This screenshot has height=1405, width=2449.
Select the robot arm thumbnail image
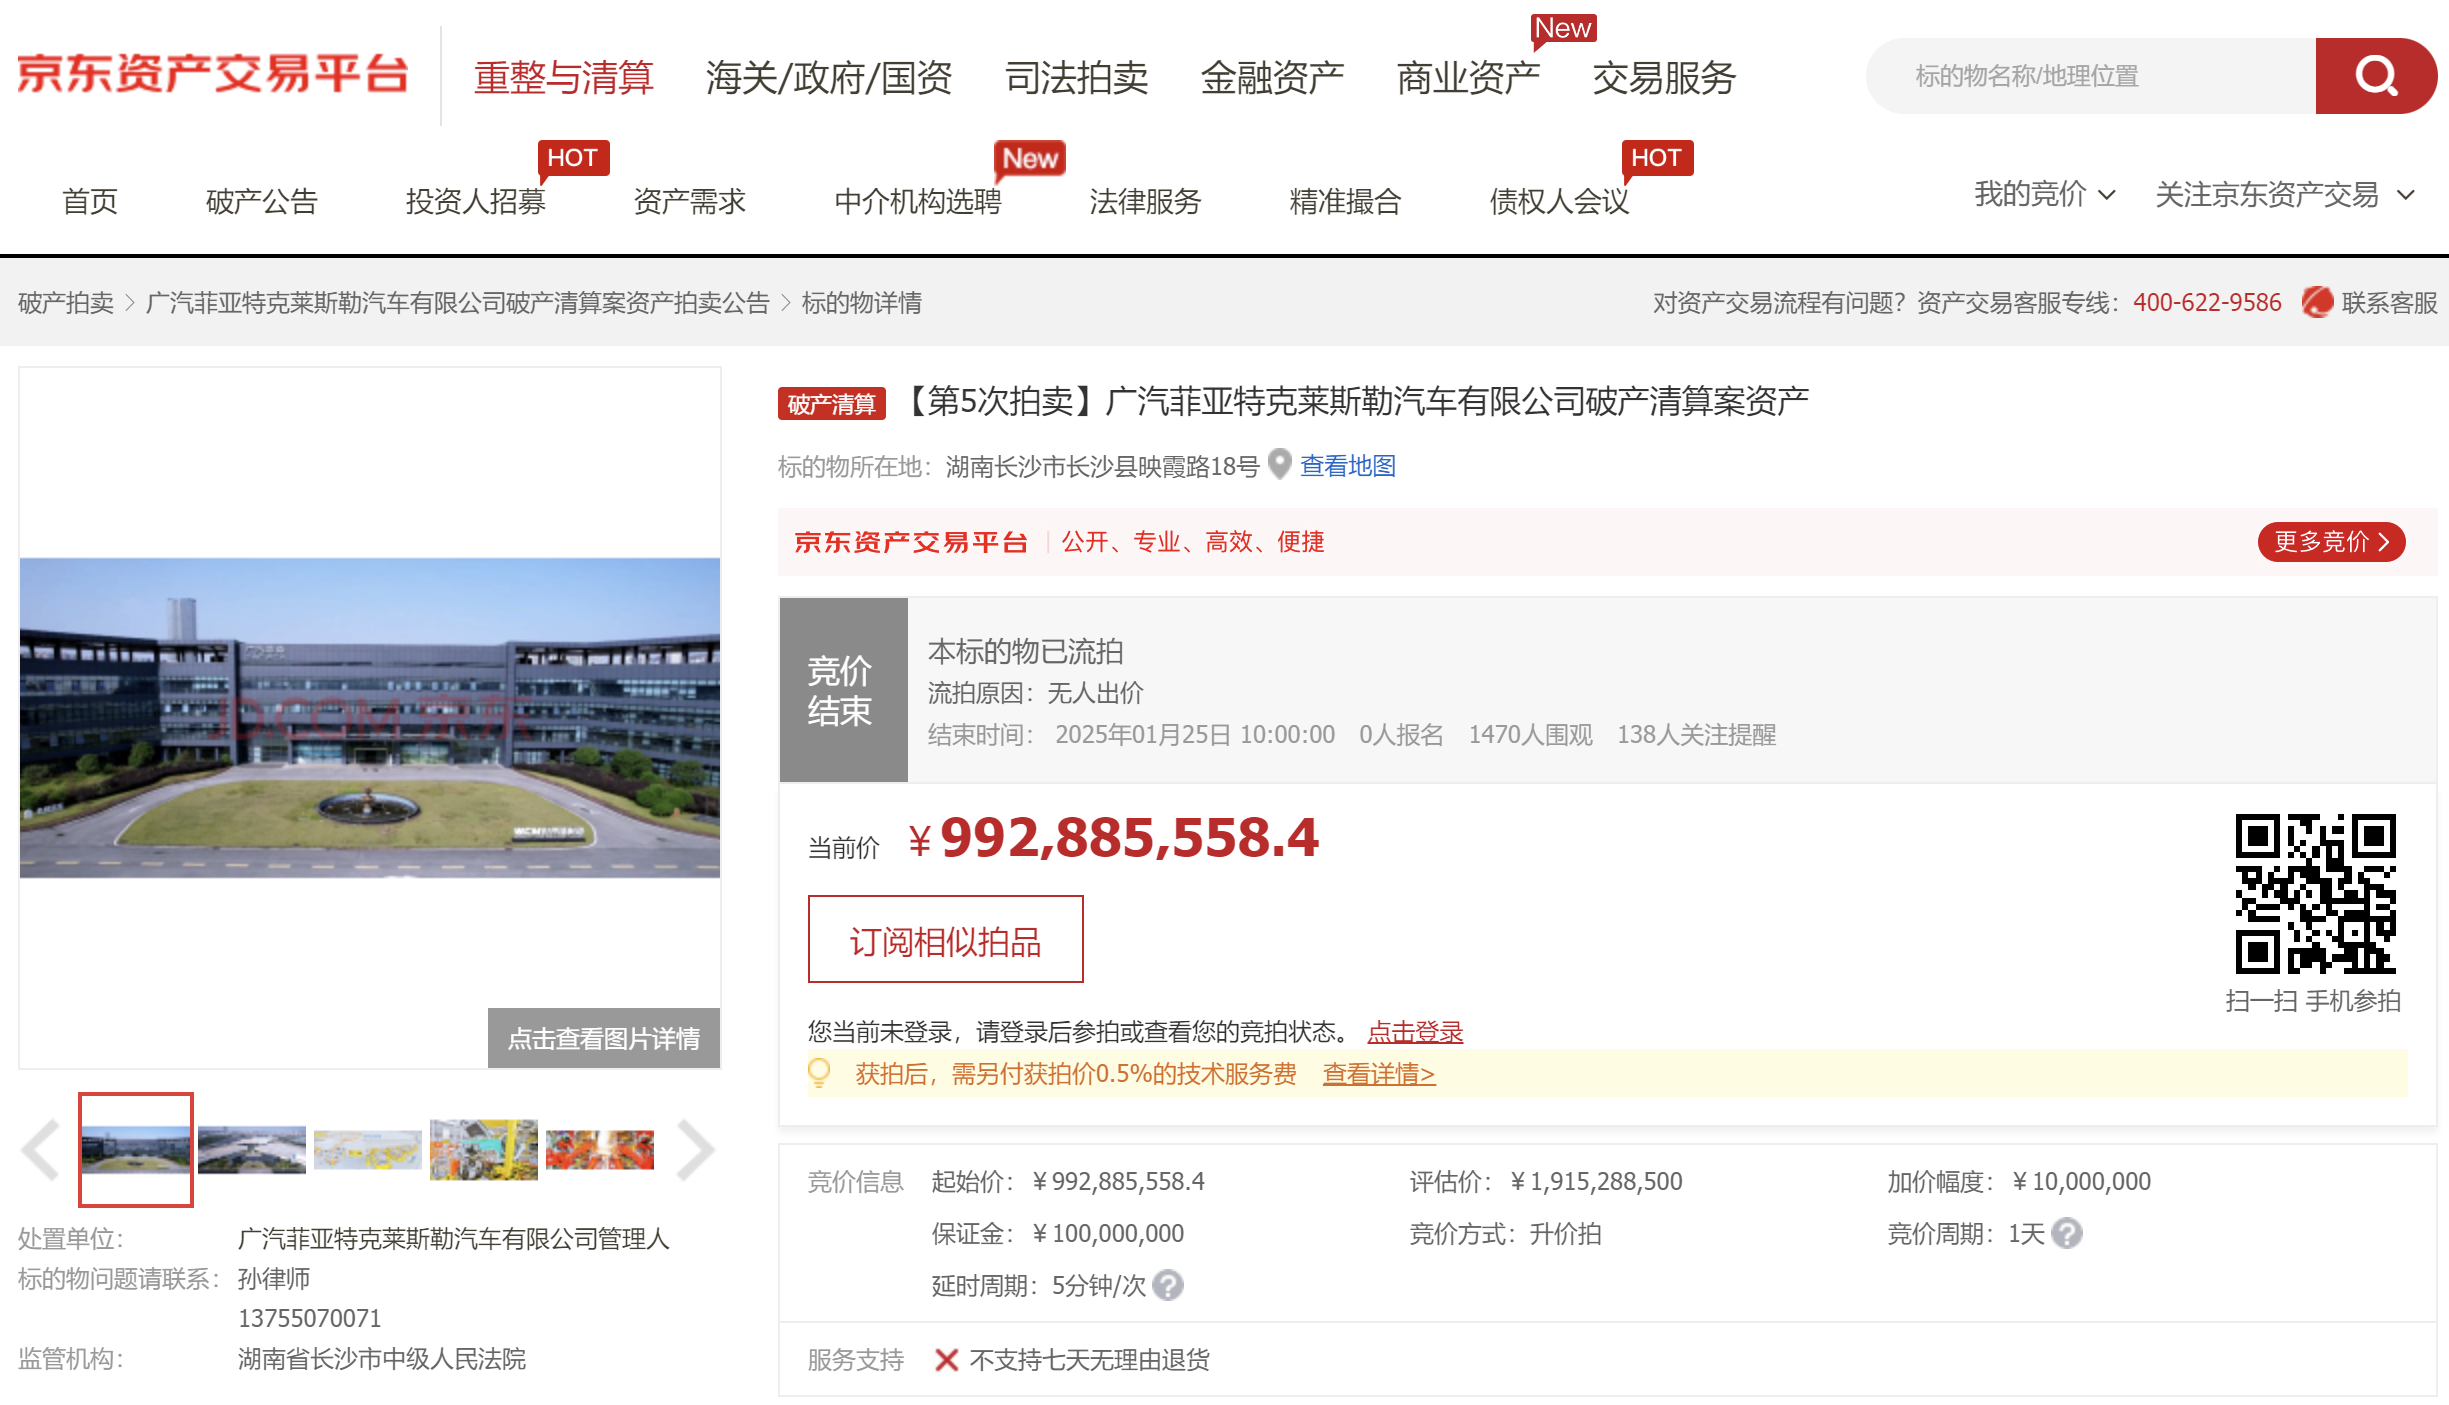599,1150
